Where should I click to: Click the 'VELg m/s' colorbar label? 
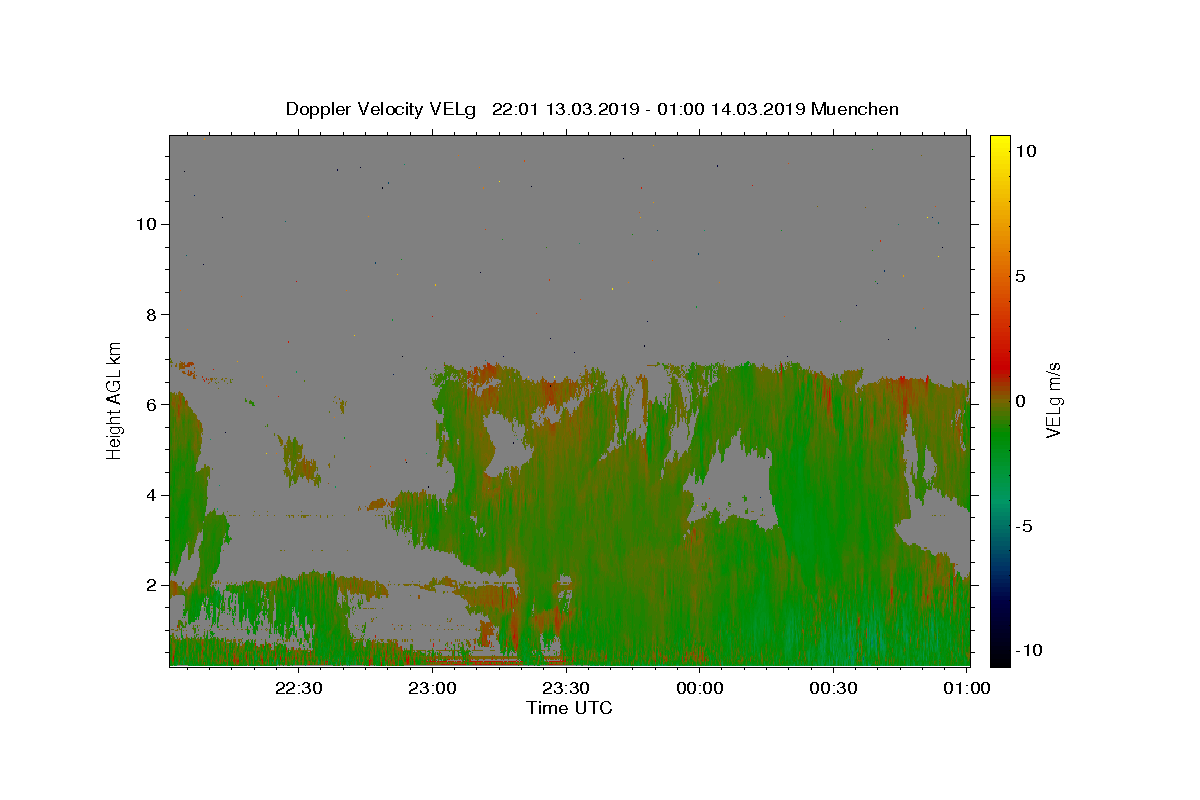pyautogui.click(x=1053, y=400)
